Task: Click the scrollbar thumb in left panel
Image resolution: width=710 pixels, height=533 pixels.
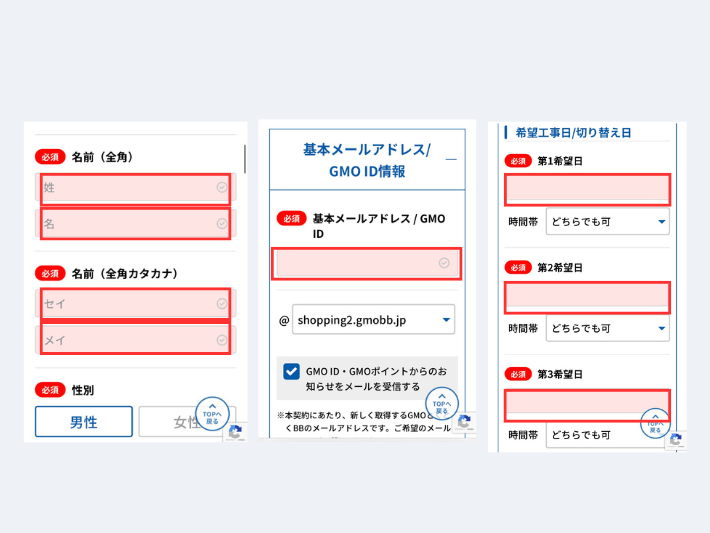Action: [x=245, y=159]
